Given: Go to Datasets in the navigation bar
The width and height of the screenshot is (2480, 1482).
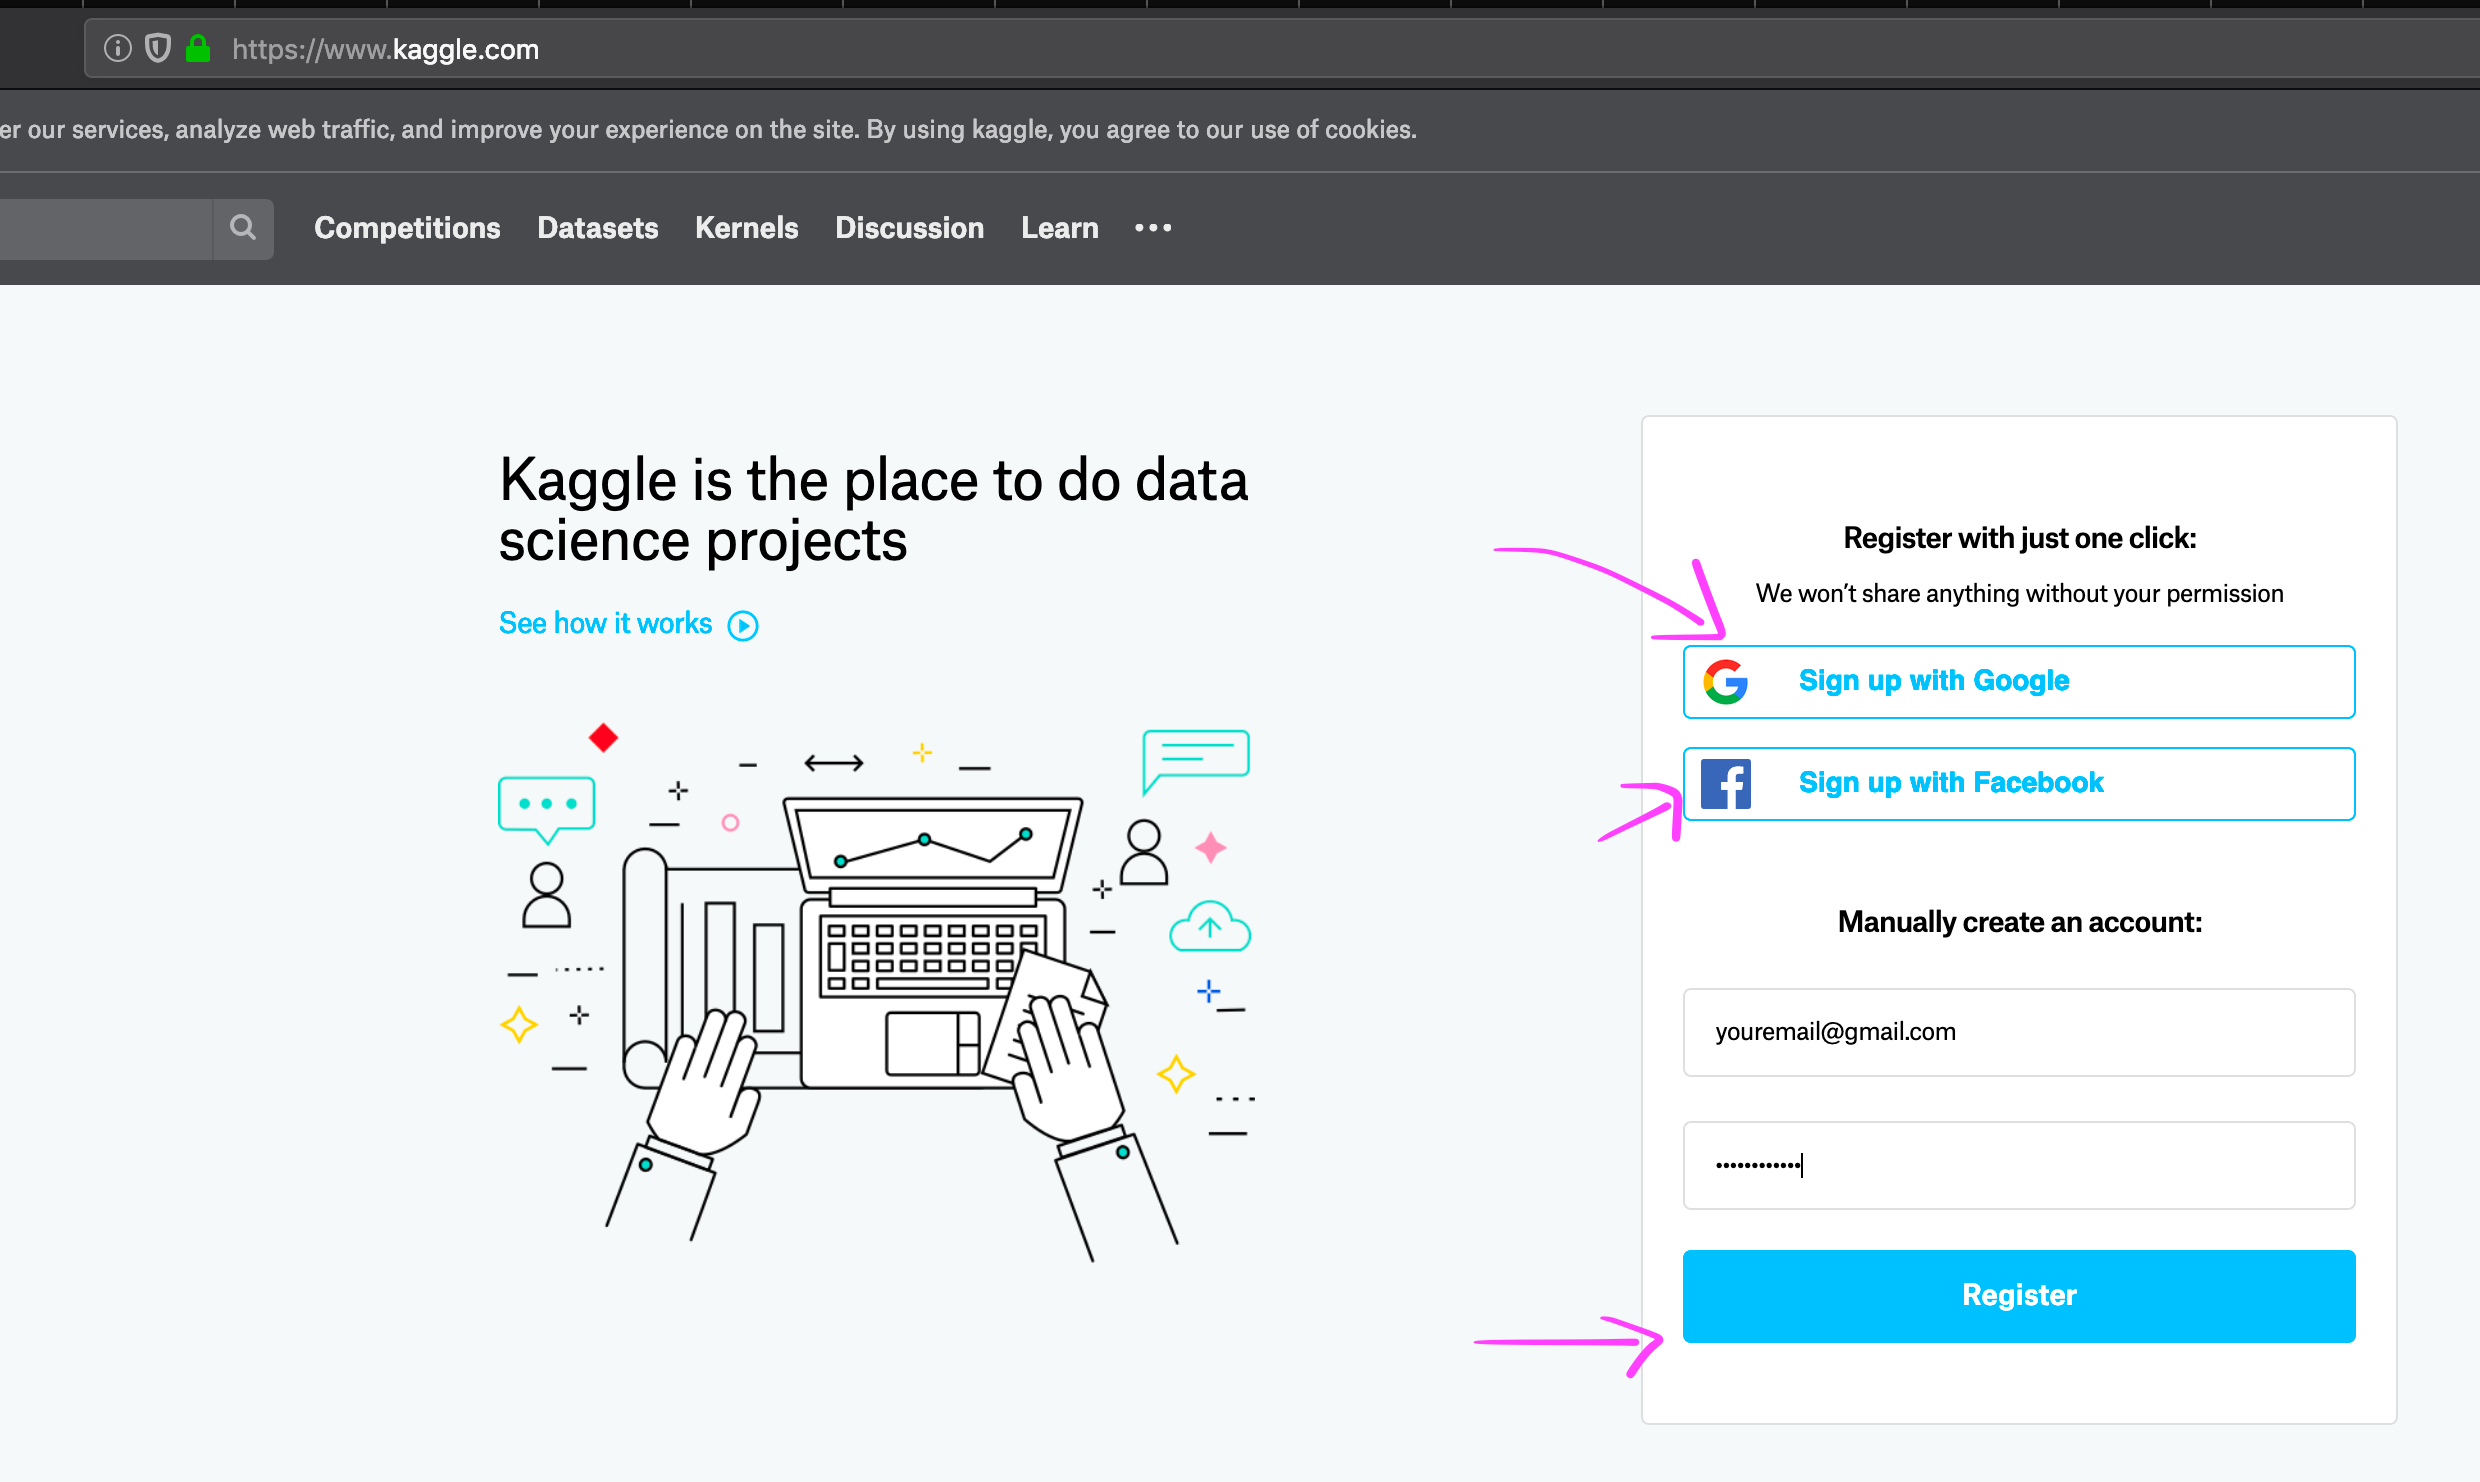Looking at the screenshot, I should point(598,228).
